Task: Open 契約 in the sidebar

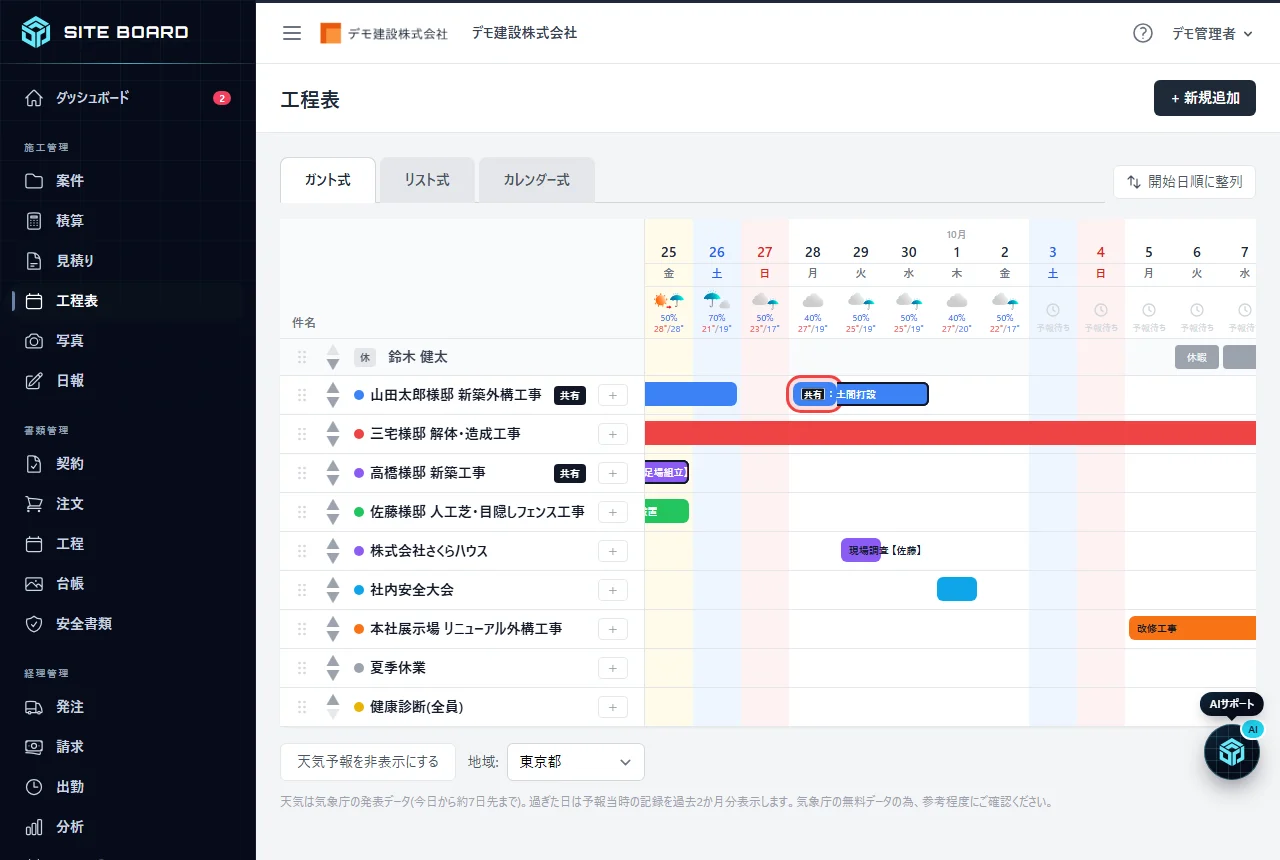Action: coord(128,464)
